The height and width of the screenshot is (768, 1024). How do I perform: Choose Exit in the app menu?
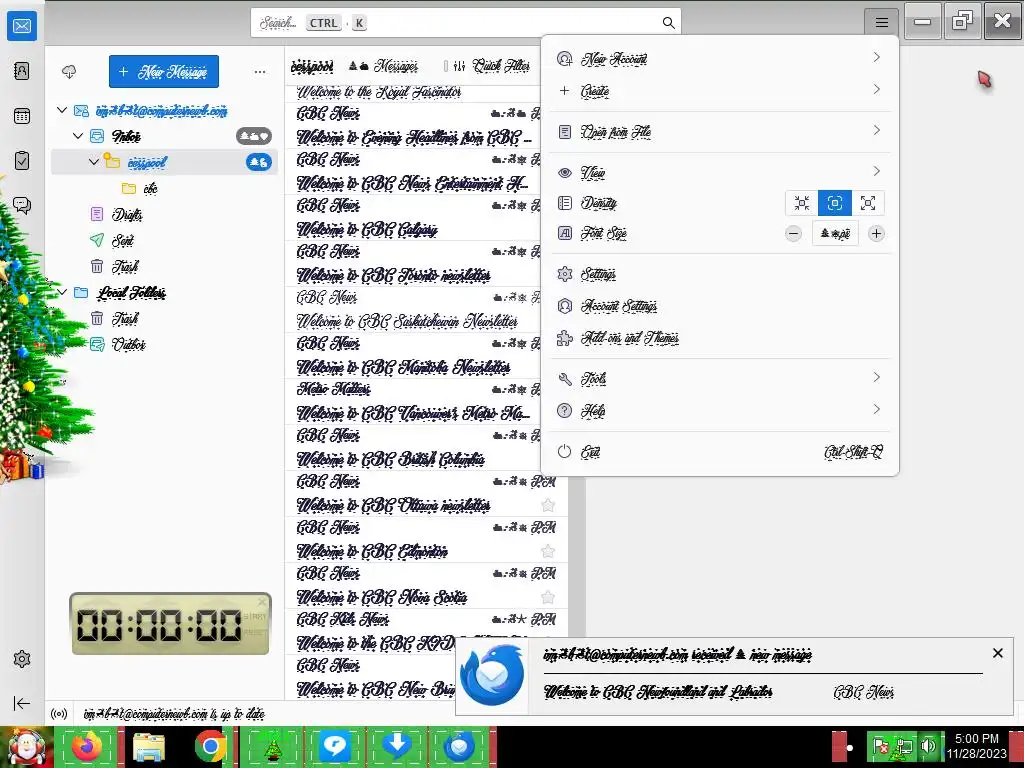coord(720,452)
